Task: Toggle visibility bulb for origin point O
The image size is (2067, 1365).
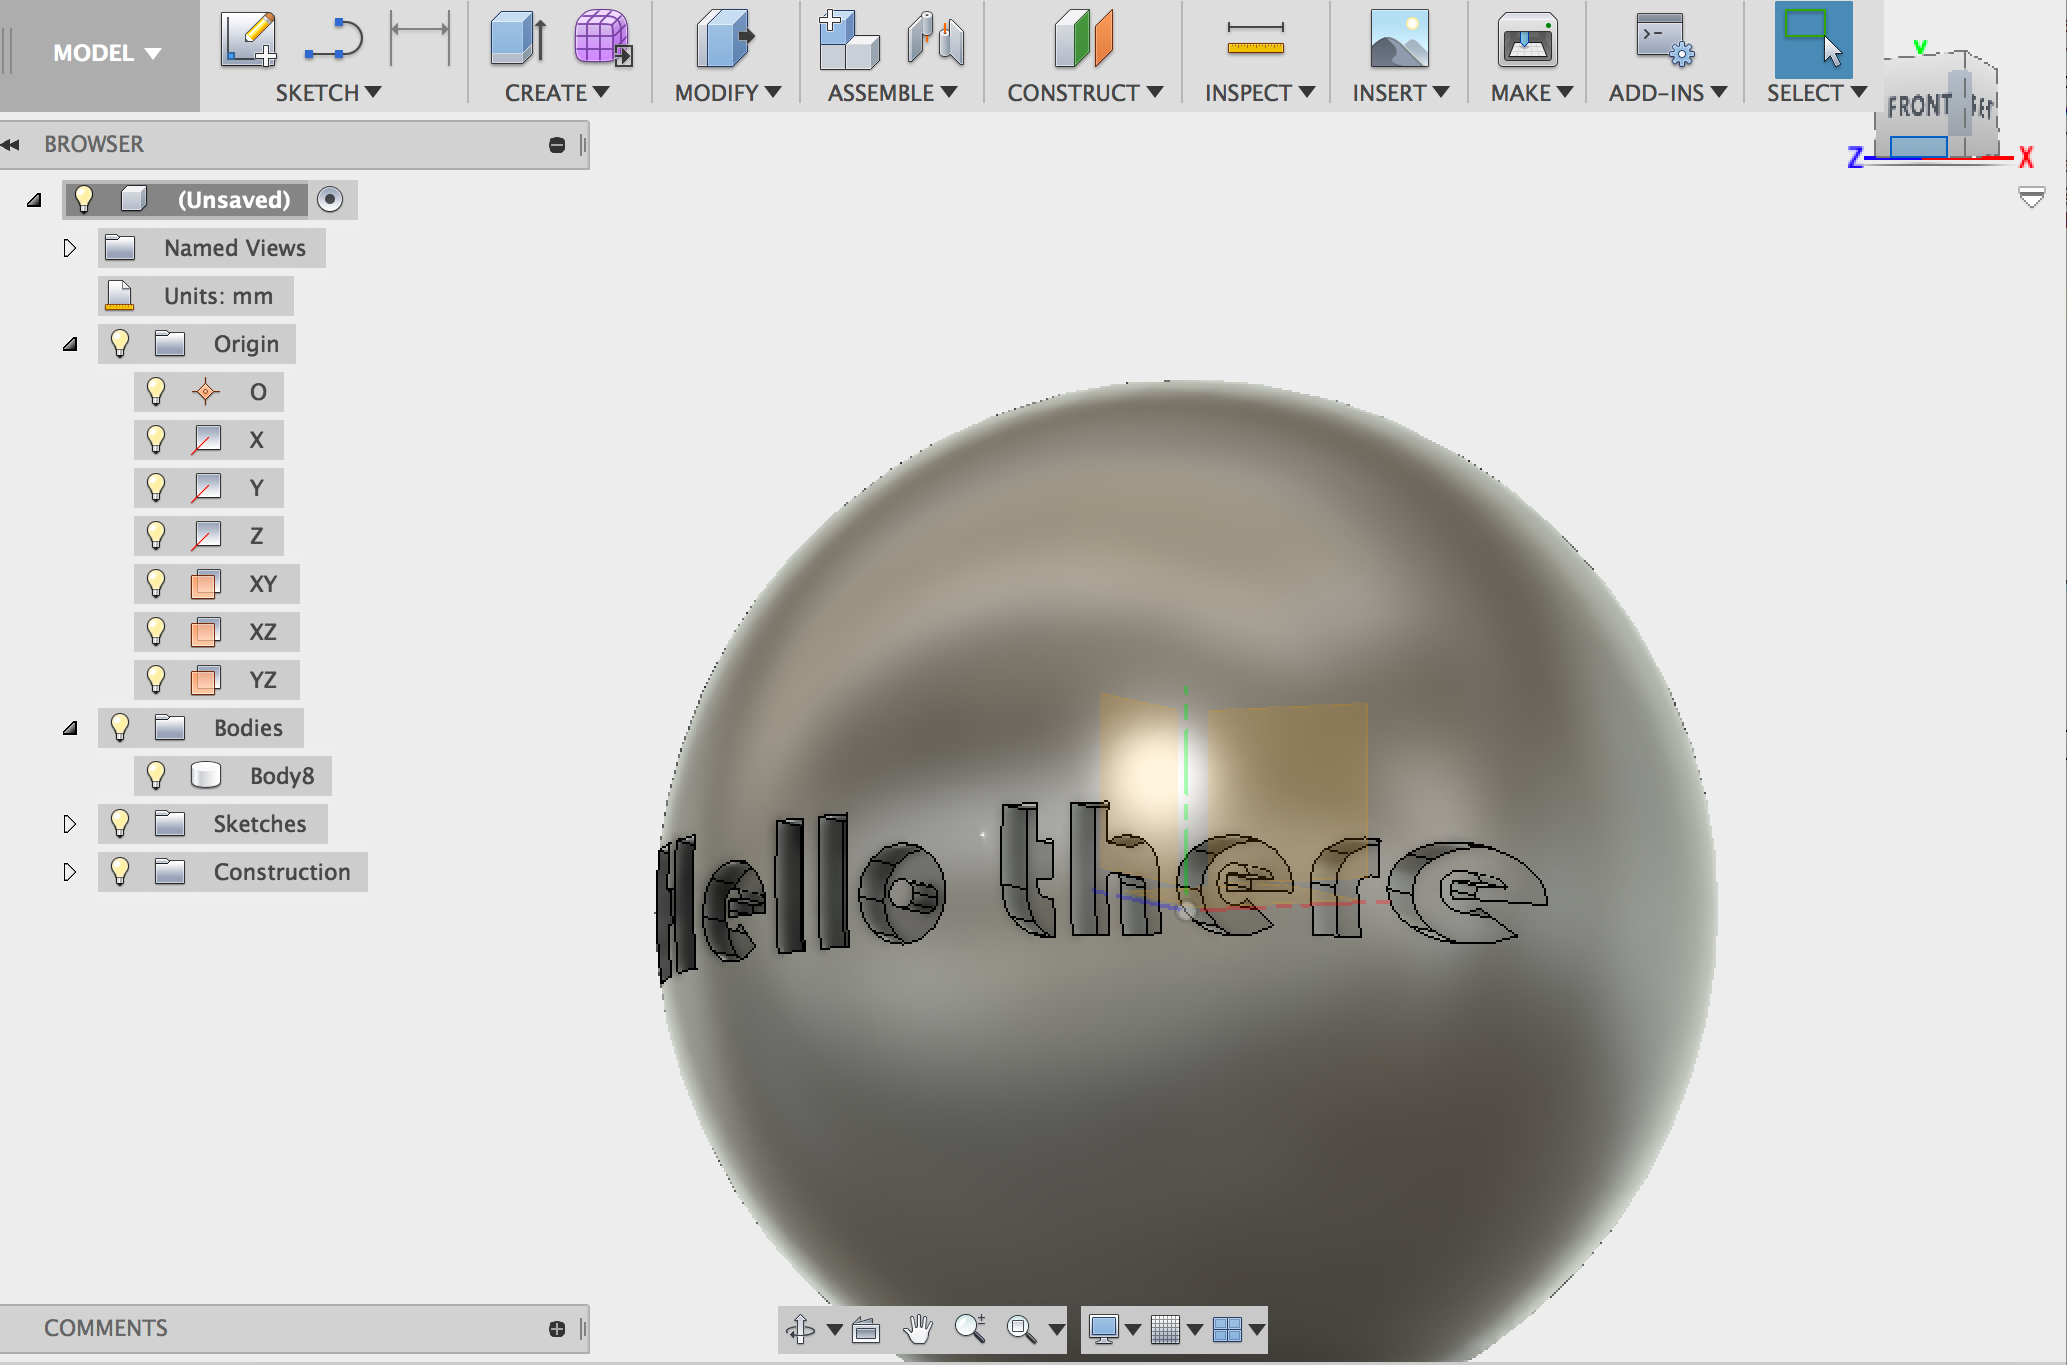Action: [x=156, y=391]
